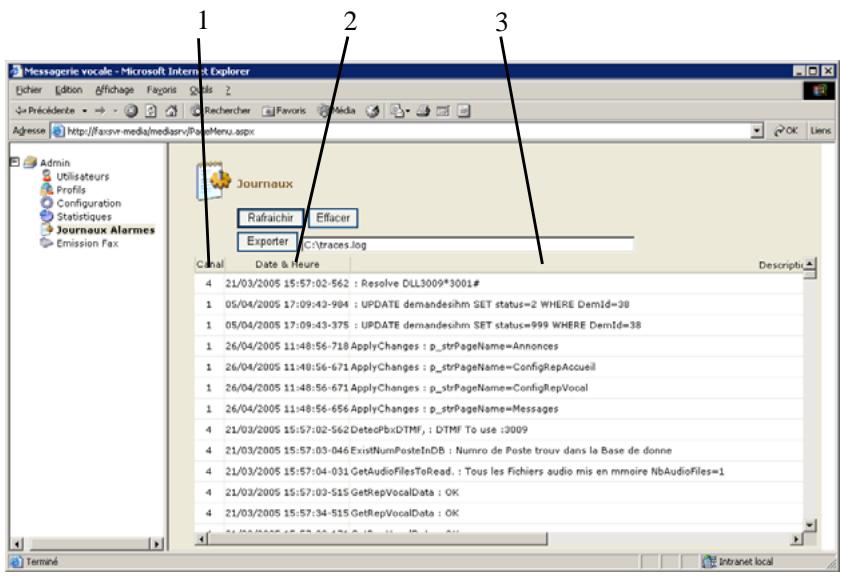
Task: Click the Effacer button
Action: tap(333, 218)
